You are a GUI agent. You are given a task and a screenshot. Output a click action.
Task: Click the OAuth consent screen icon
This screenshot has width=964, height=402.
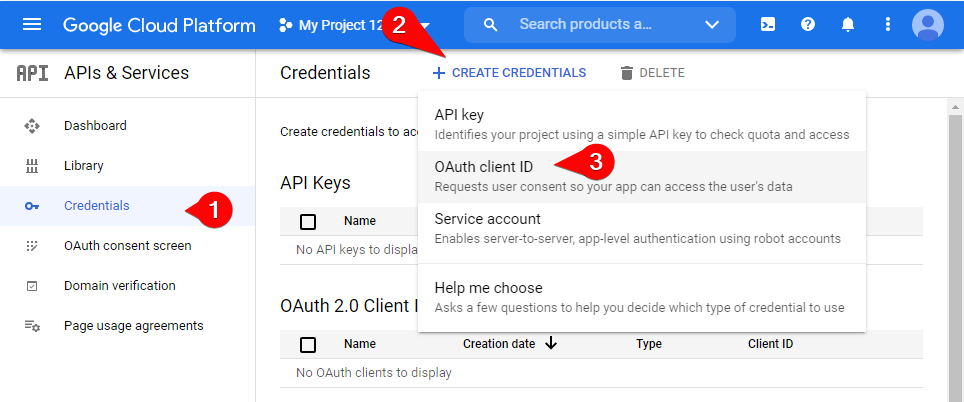pos(32,246)
